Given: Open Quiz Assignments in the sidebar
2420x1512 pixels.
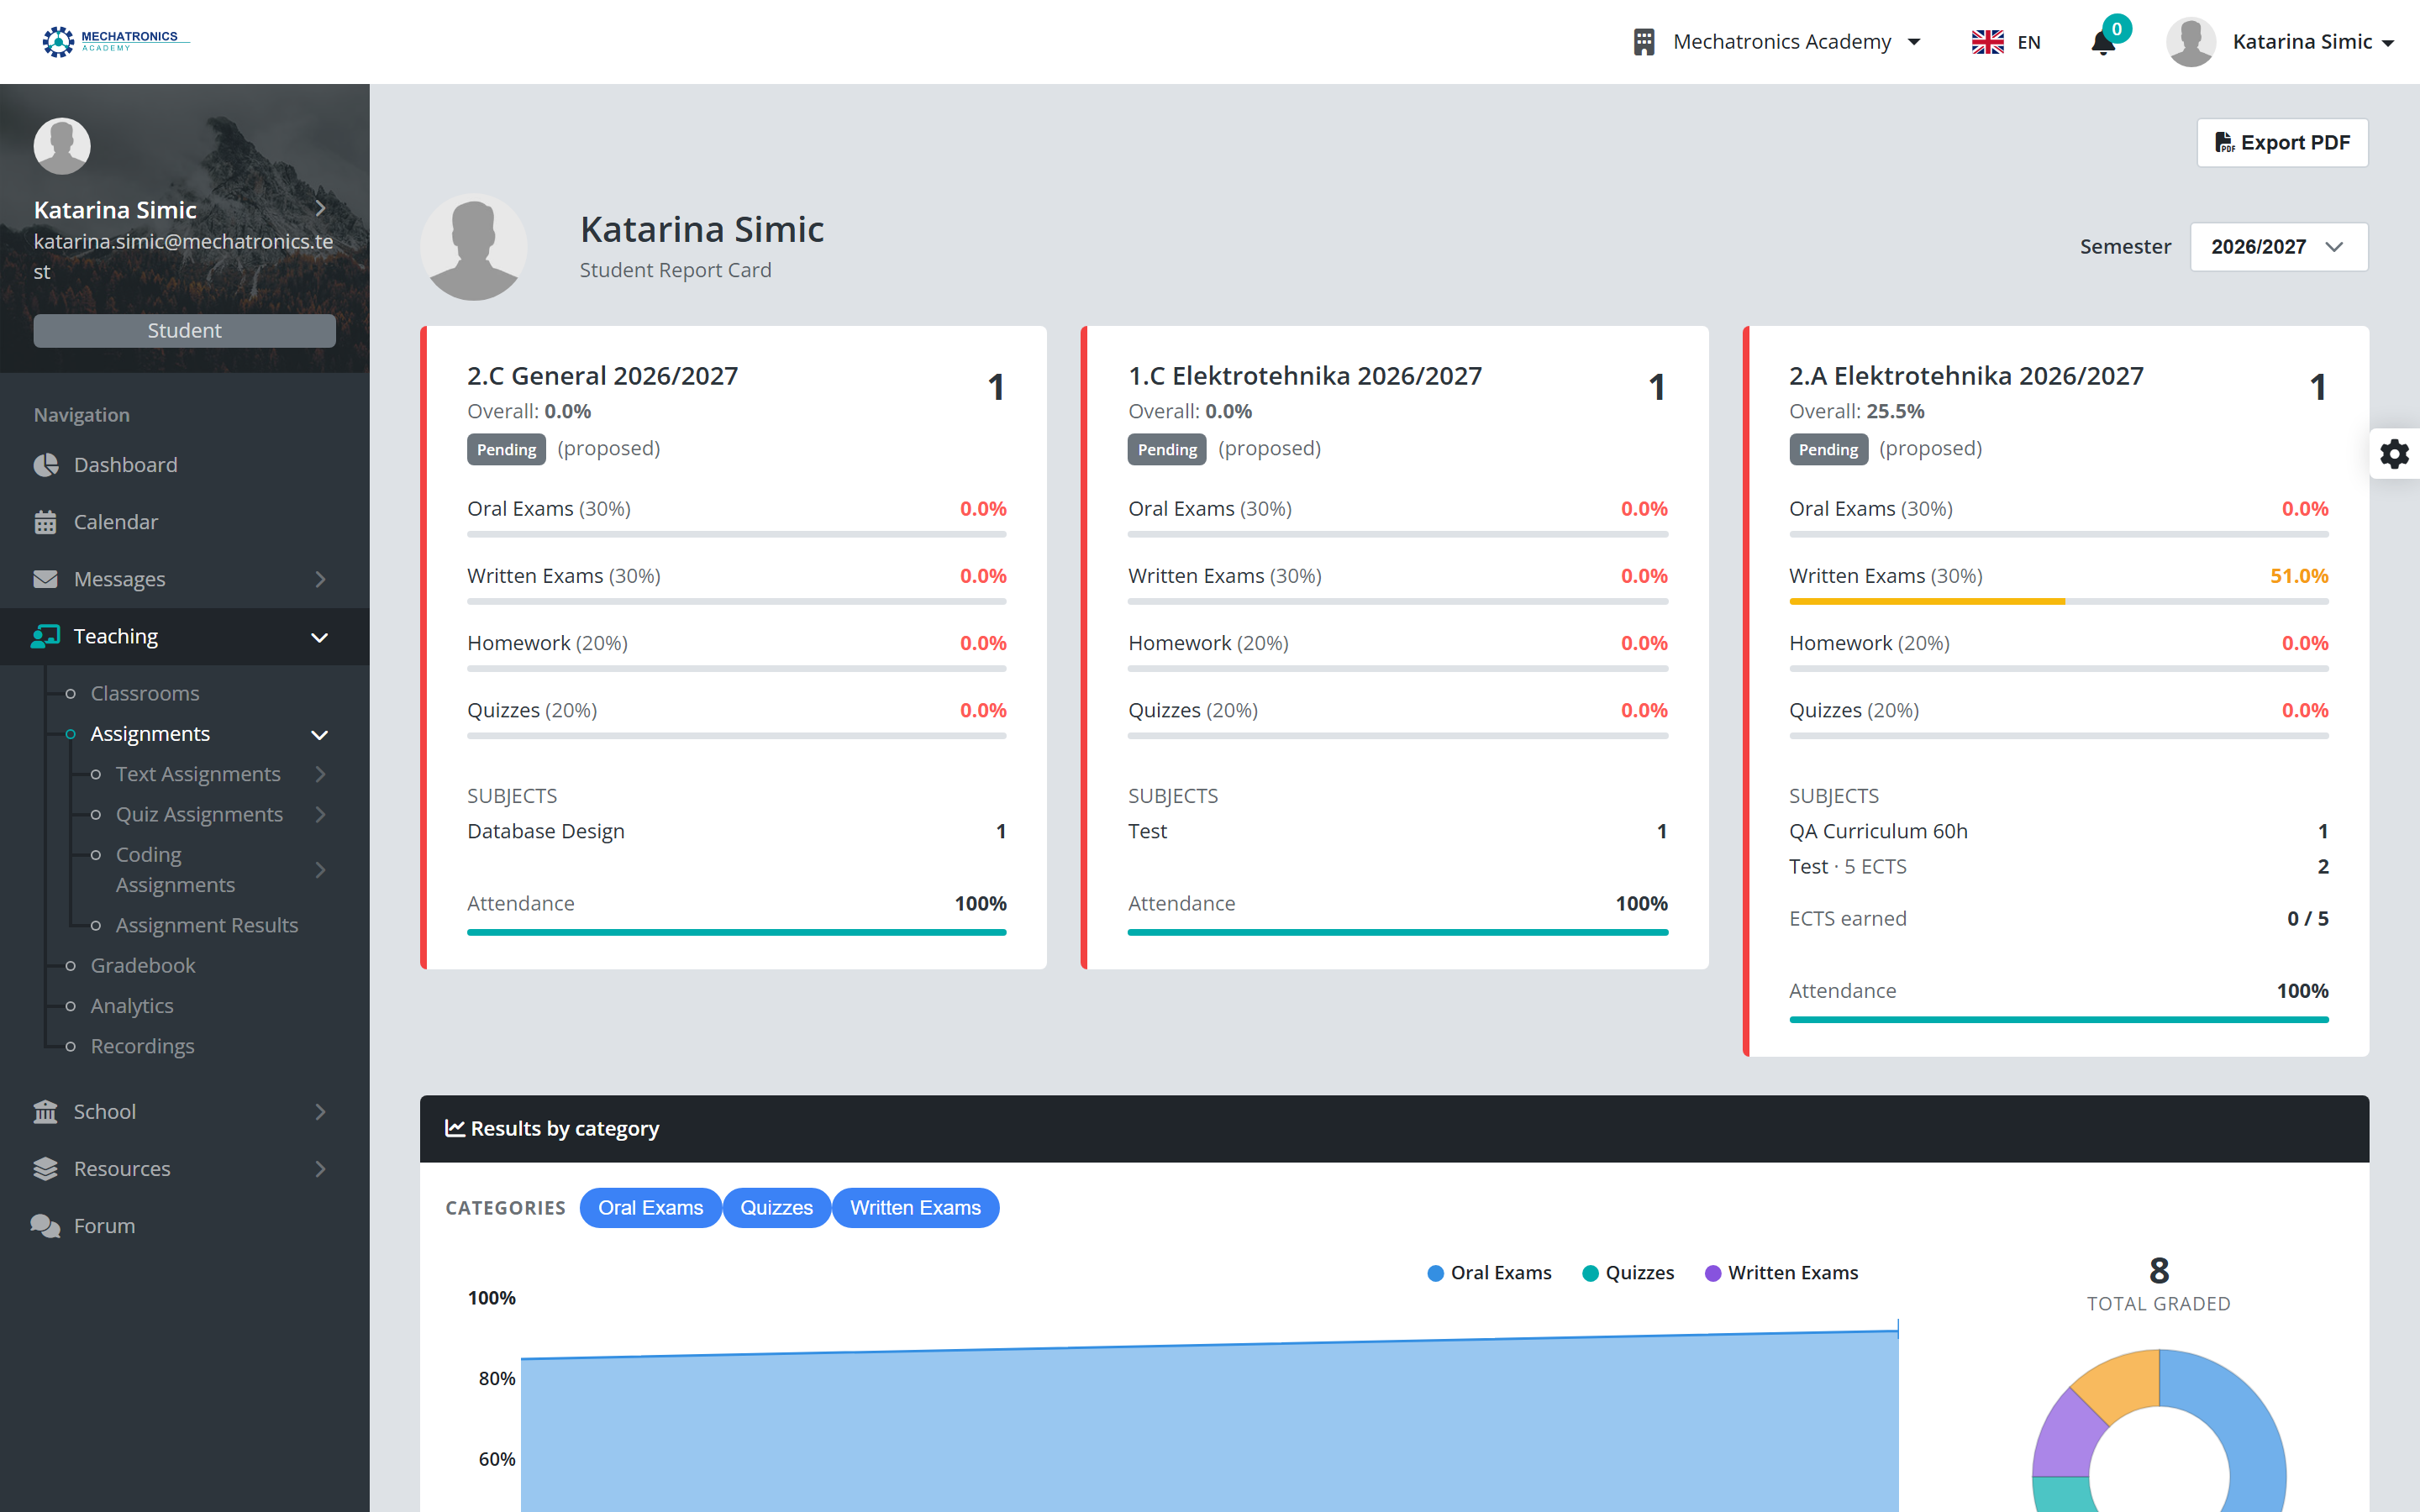Looking at the screenshot, I should [199, 814].
